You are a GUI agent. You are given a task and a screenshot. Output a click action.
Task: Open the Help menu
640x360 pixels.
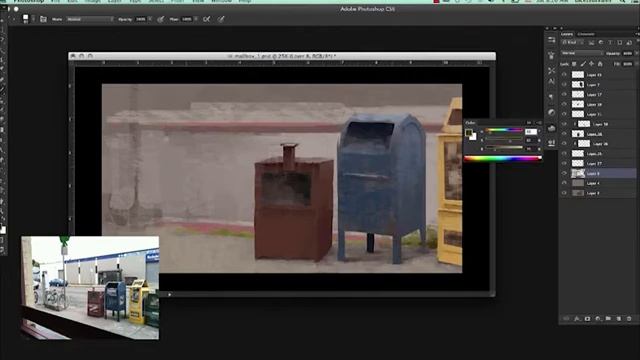click(x=244, y=1)
